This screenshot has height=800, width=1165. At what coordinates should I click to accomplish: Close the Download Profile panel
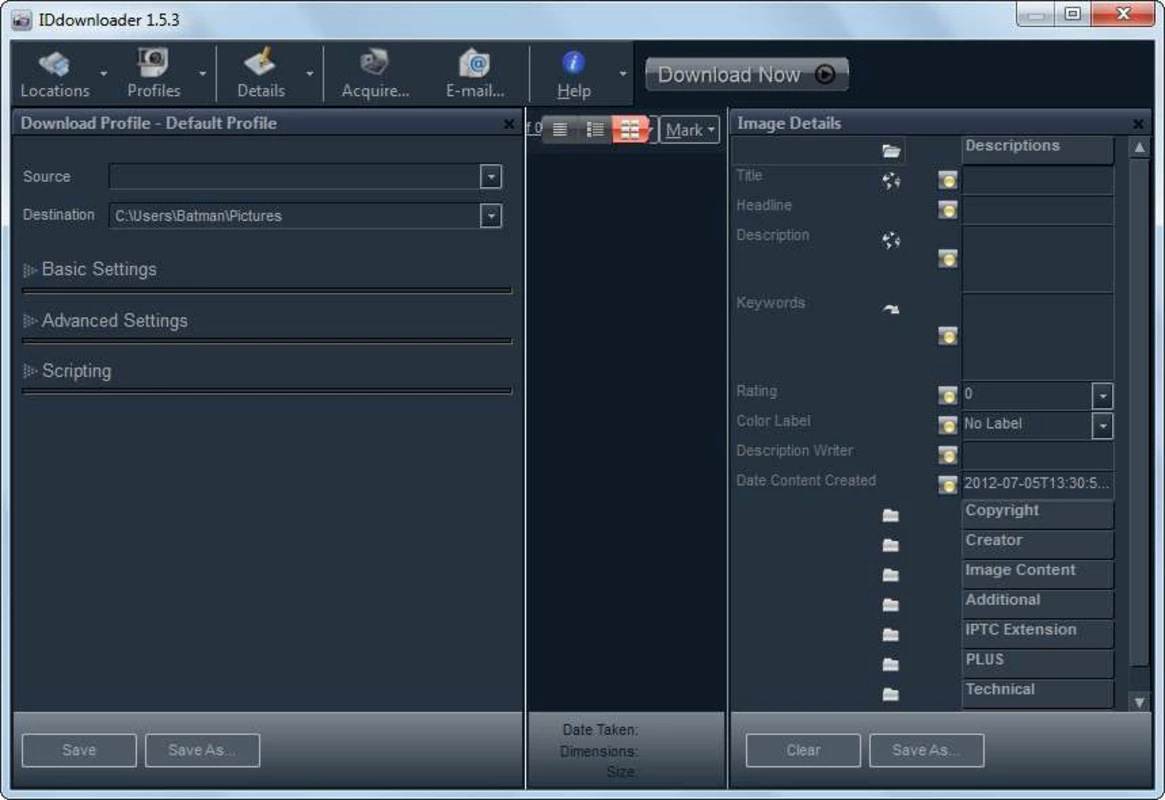[x=509, y=124]
